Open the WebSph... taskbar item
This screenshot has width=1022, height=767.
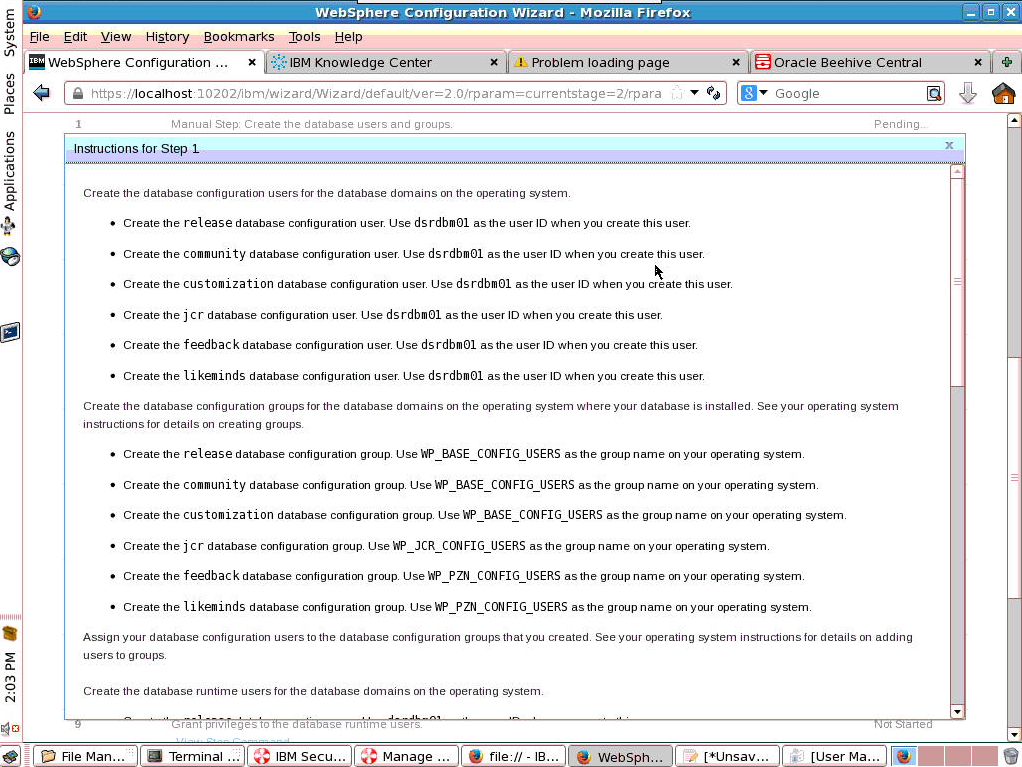(620, 756)
